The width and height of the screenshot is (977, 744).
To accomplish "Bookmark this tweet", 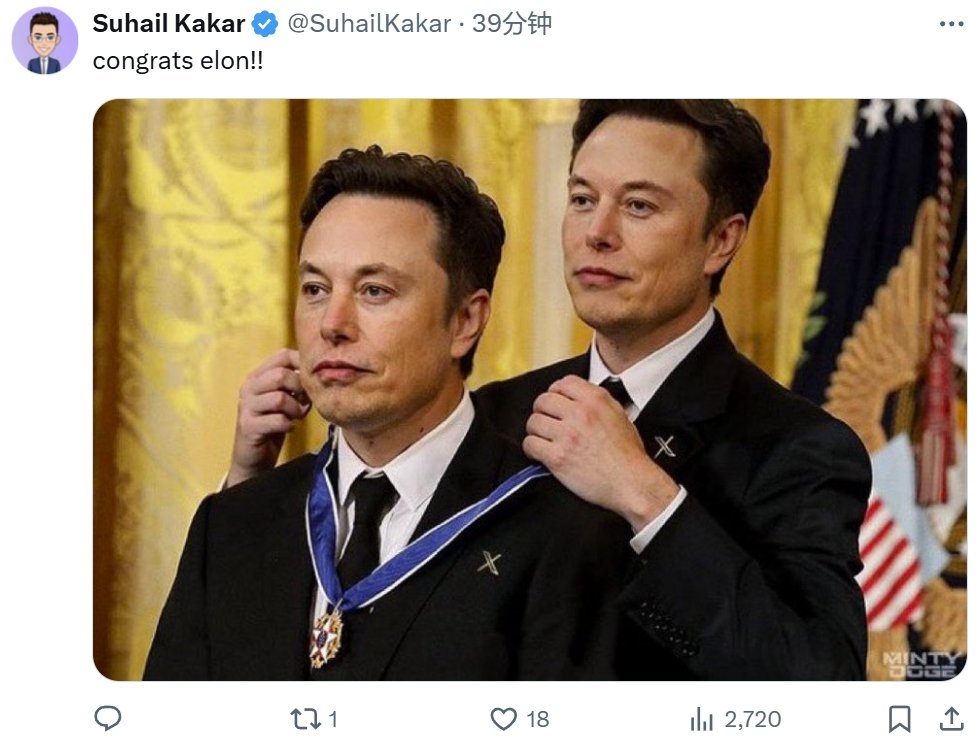I will (x=899, y=719).
